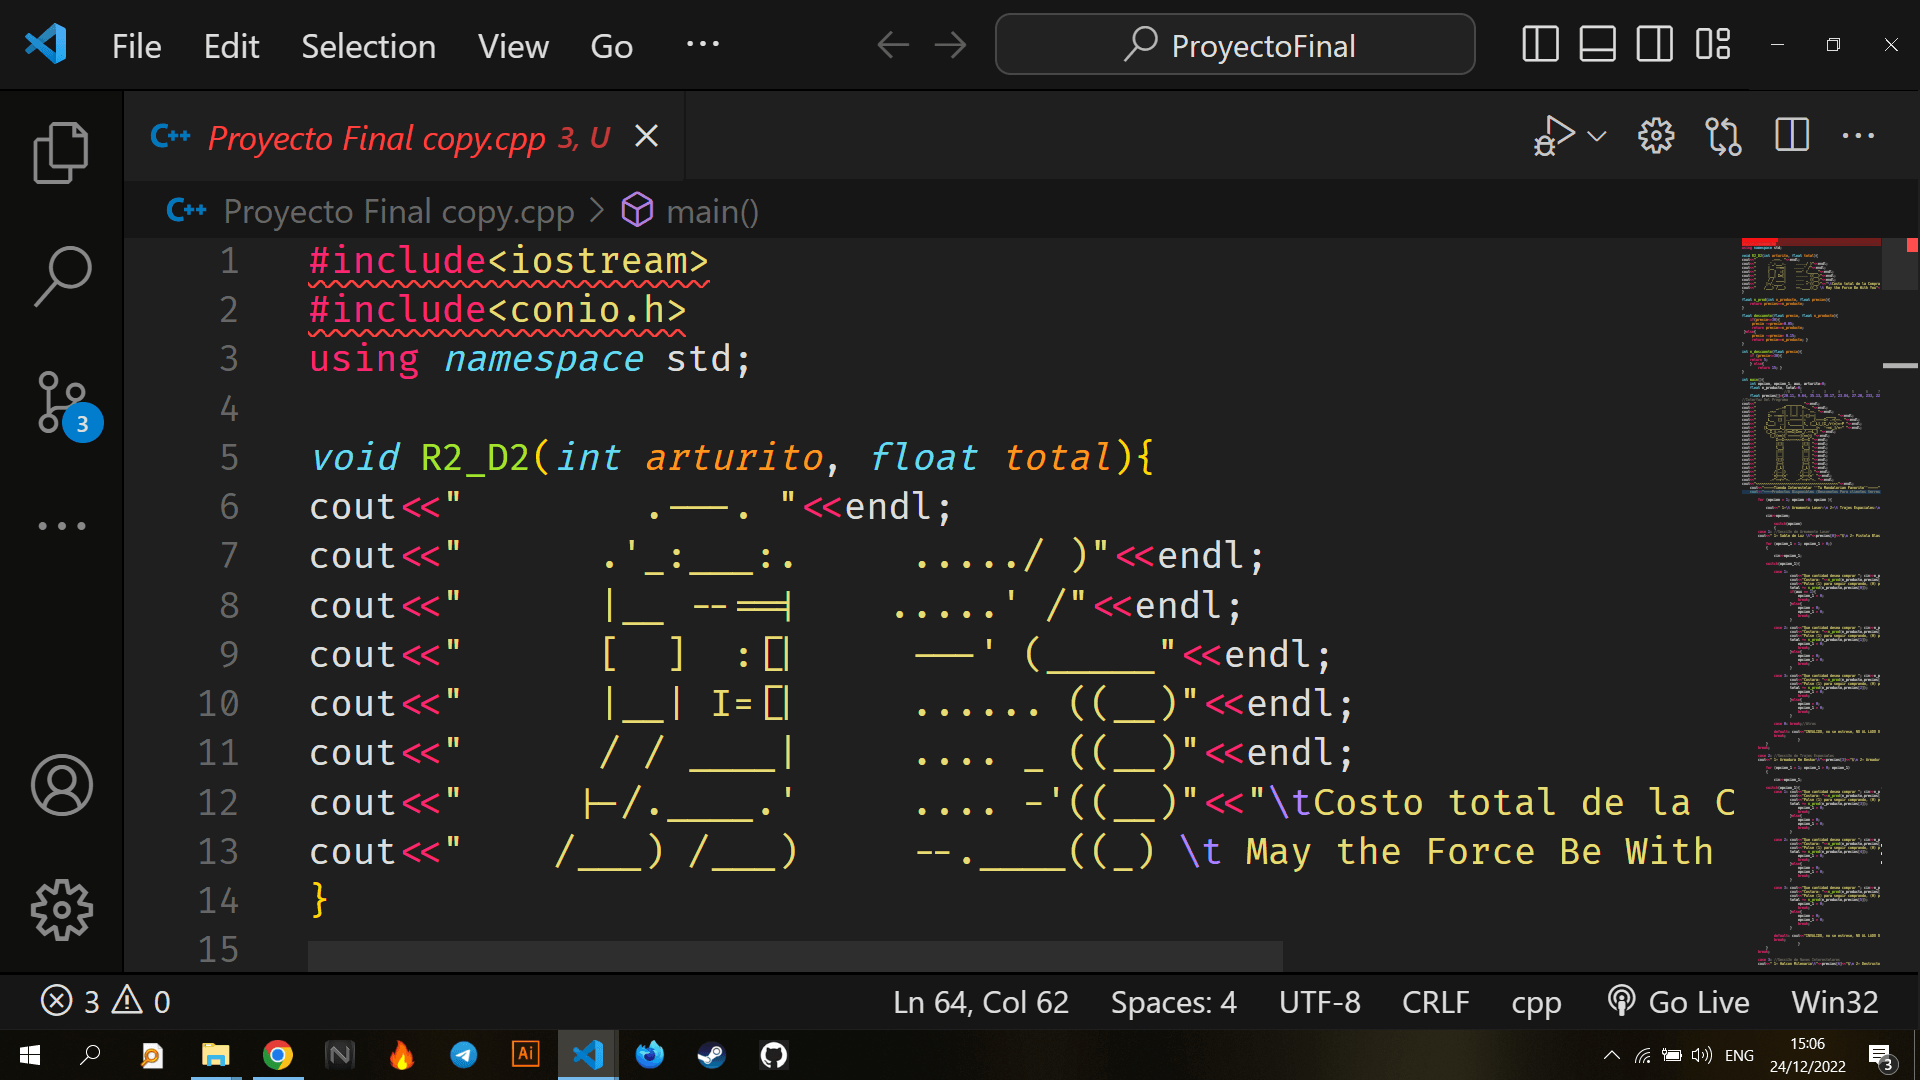
Task: Click the horizontal scrollbar in the editor
Action: point(795,955)
